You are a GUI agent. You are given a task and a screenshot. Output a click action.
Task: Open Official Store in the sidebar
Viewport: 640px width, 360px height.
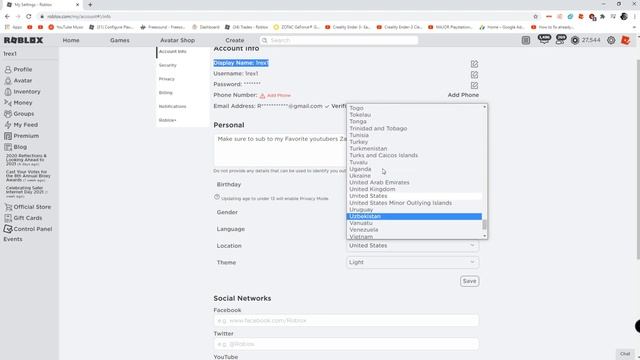28,207
